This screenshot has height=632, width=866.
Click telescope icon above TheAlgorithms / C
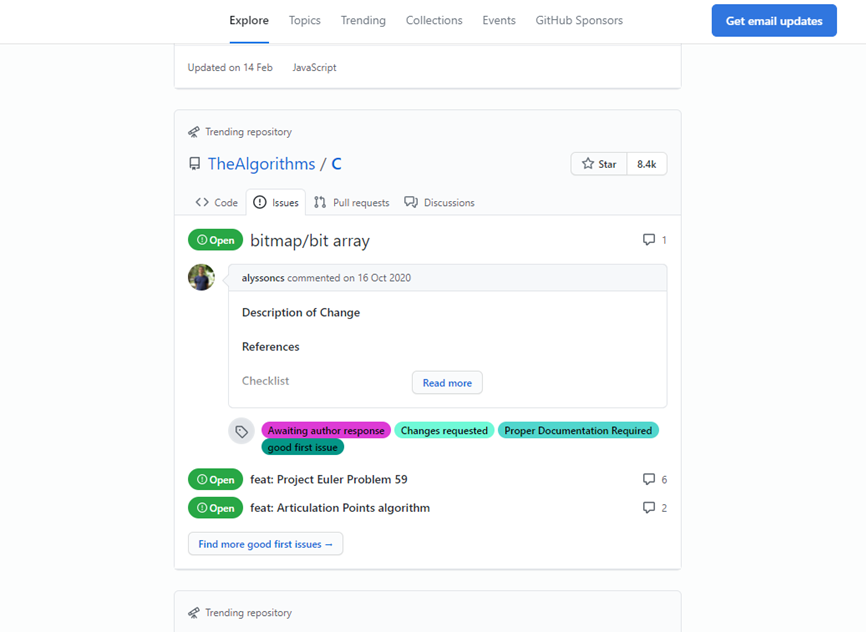[x=193, y=132]
